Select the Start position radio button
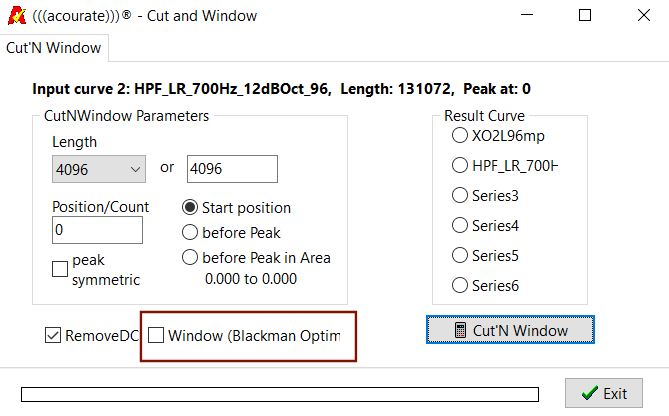 pos(190,208)
